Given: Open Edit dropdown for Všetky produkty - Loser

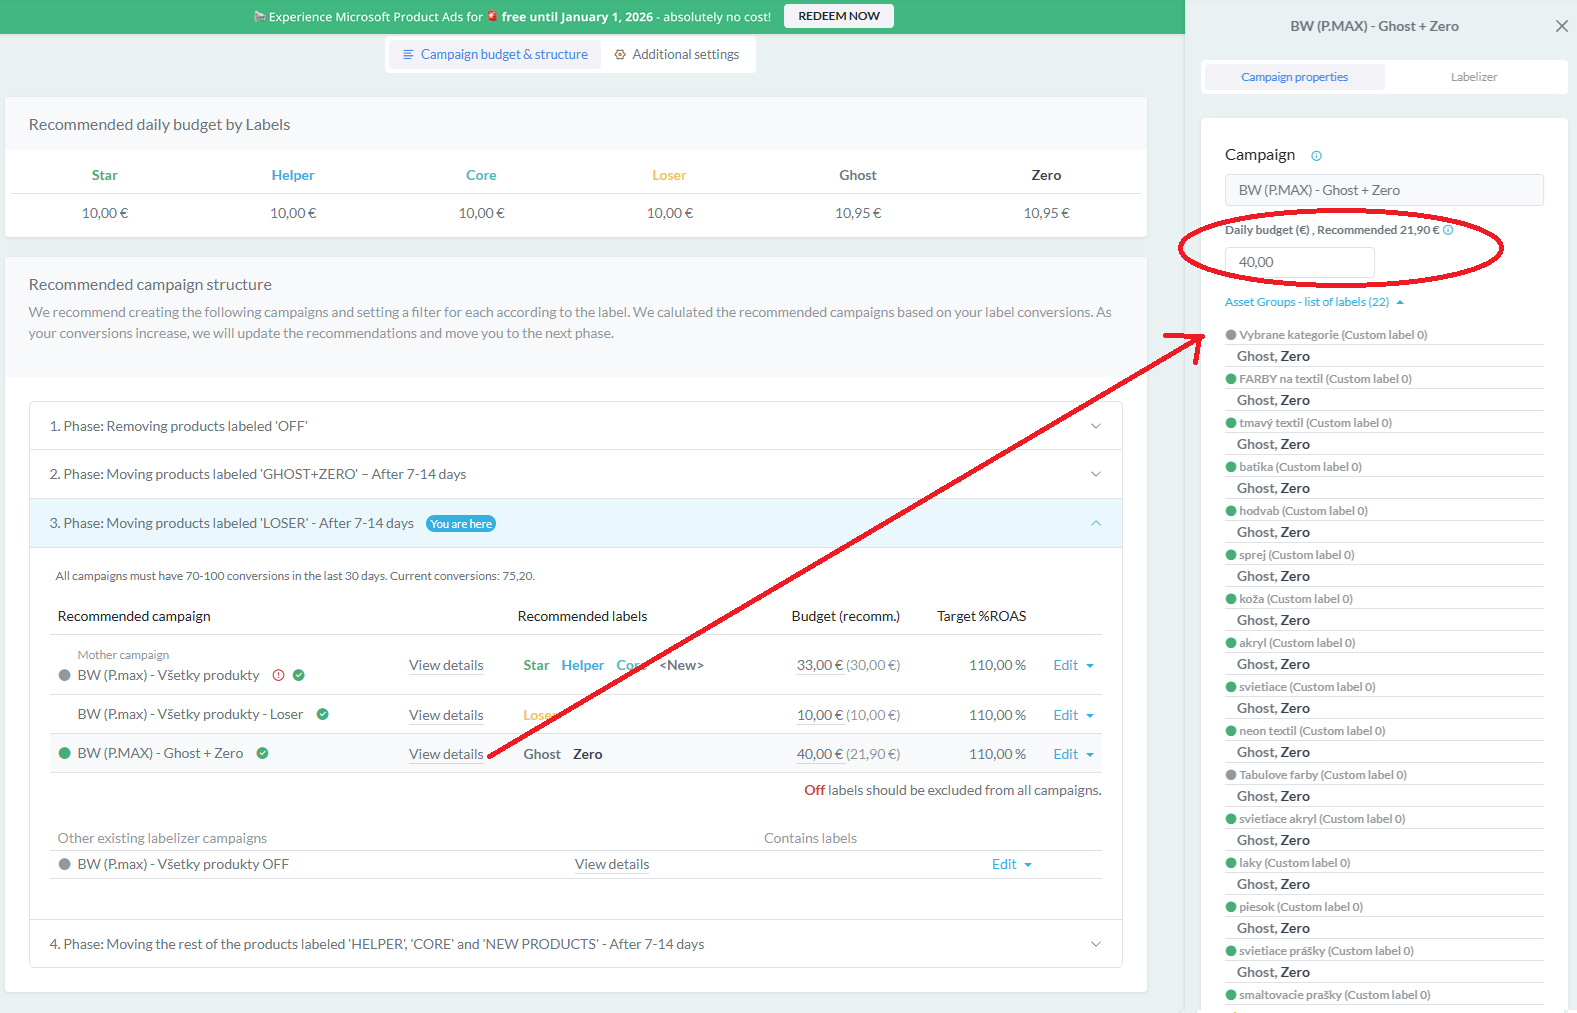Looking at the screenshot, I should pyautogui.click(x=1073, y=715).
